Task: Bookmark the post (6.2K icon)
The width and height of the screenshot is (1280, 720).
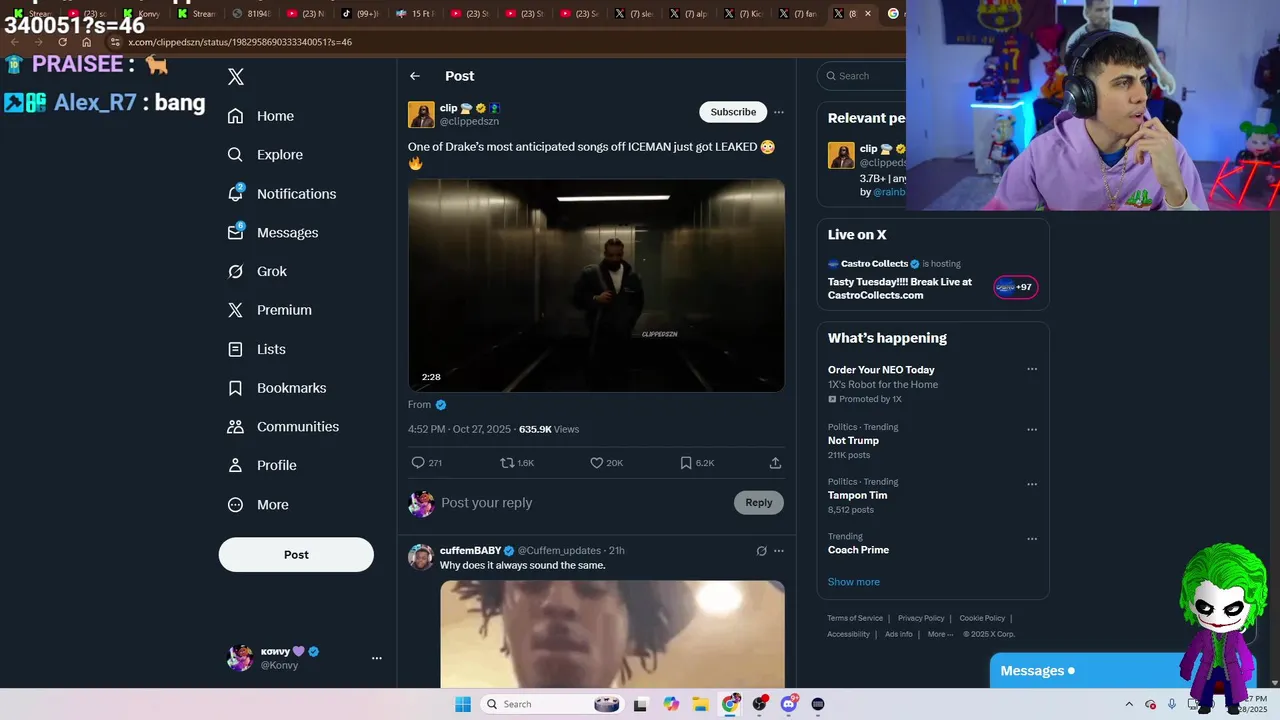Action: [x=697, y=463]
